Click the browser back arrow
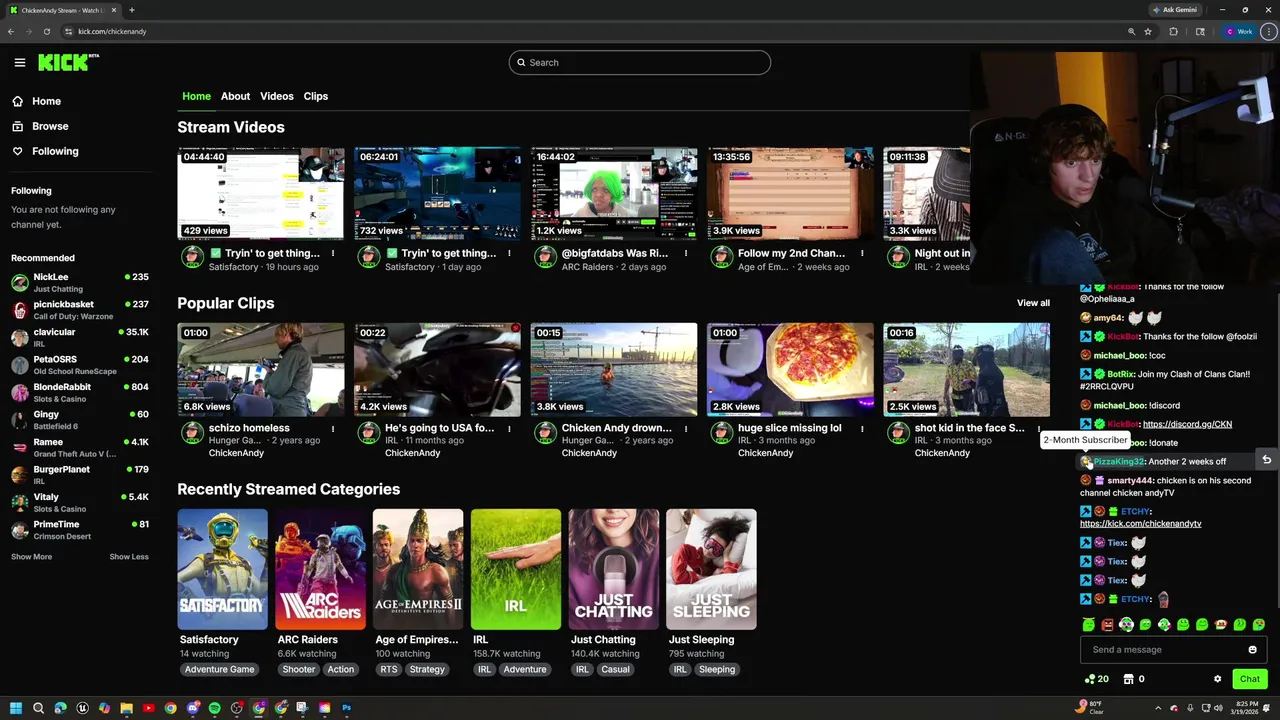1280x720 pixels. click(11, 31)
